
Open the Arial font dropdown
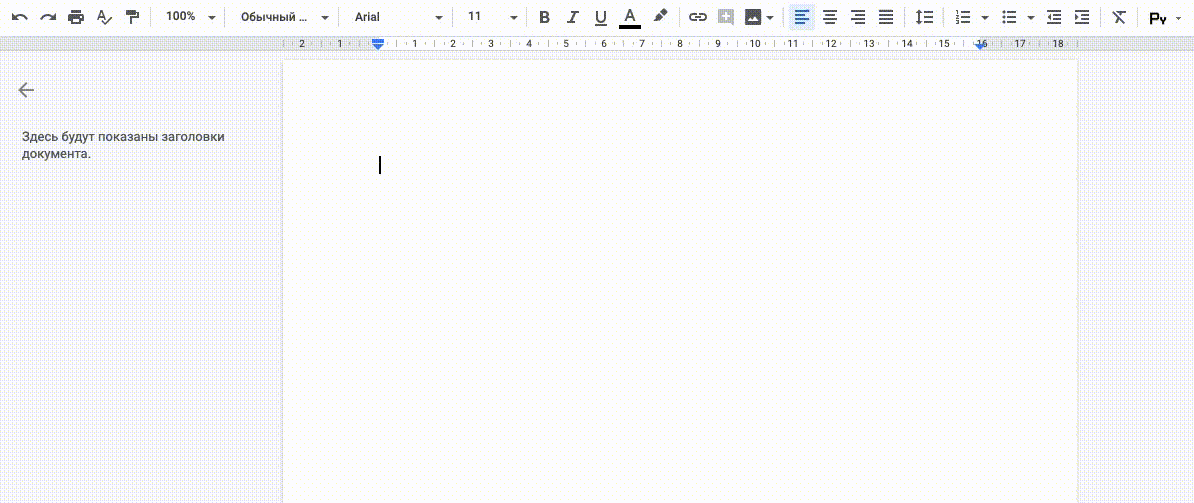point(397,17)
